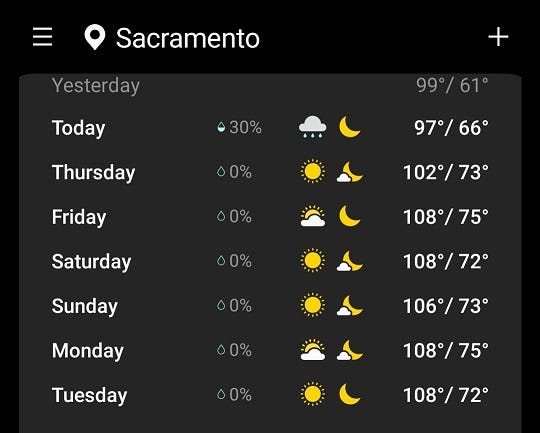This screenshot has height=433, width=540.
Task: Expand Thursday's forecast details
Action: pyautogui.click(x=270, y=172)
